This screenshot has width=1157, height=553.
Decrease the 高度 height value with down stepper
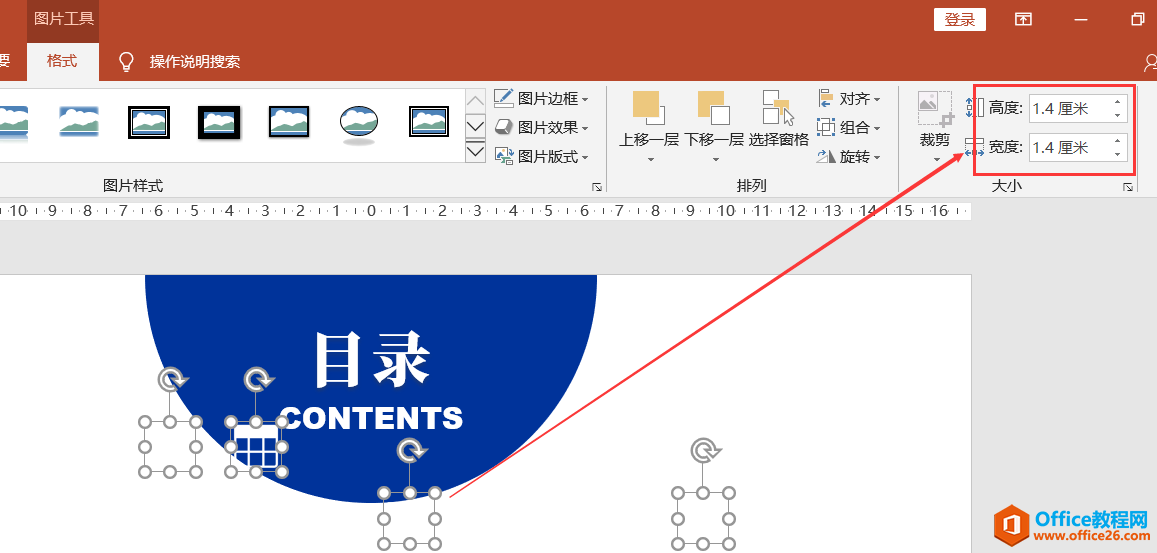[1118, 115]
